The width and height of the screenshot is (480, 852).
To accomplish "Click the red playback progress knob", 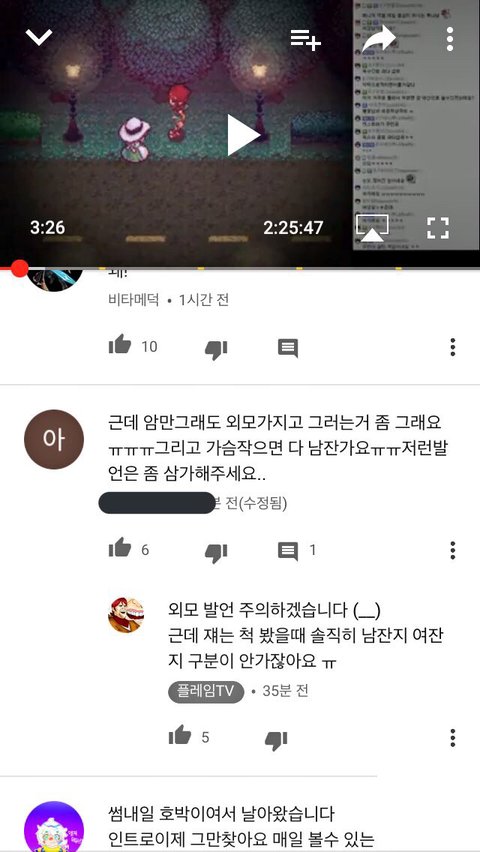I will point(20,268).
